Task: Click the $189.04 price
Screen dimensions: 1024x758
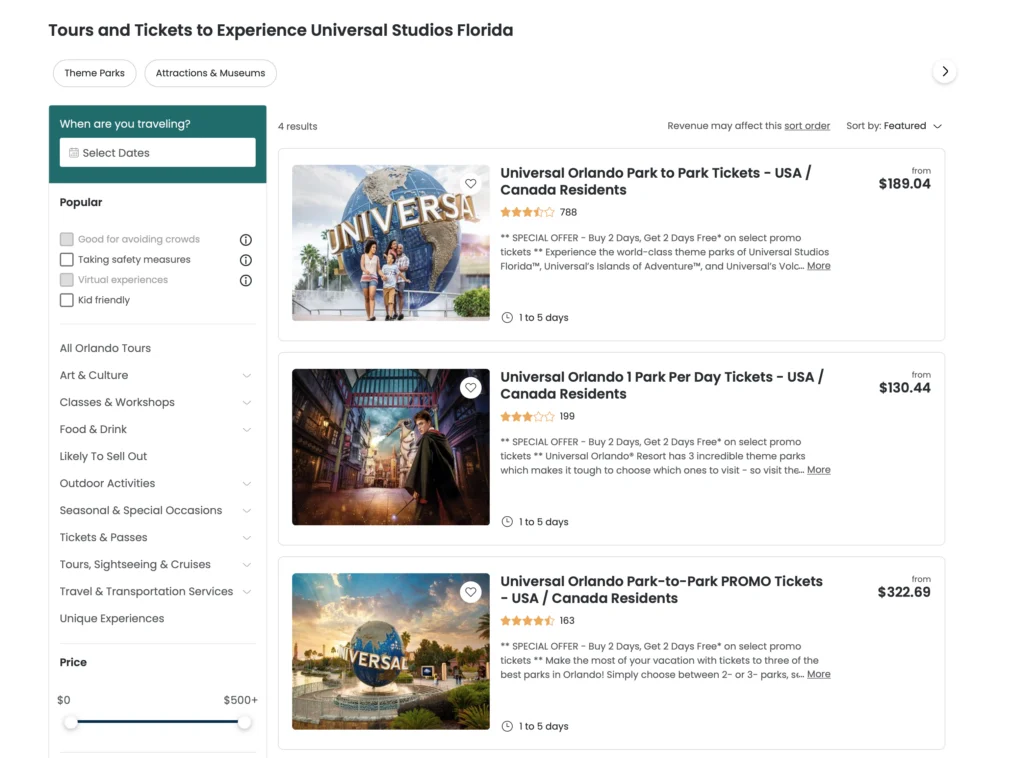Action: 904,184
